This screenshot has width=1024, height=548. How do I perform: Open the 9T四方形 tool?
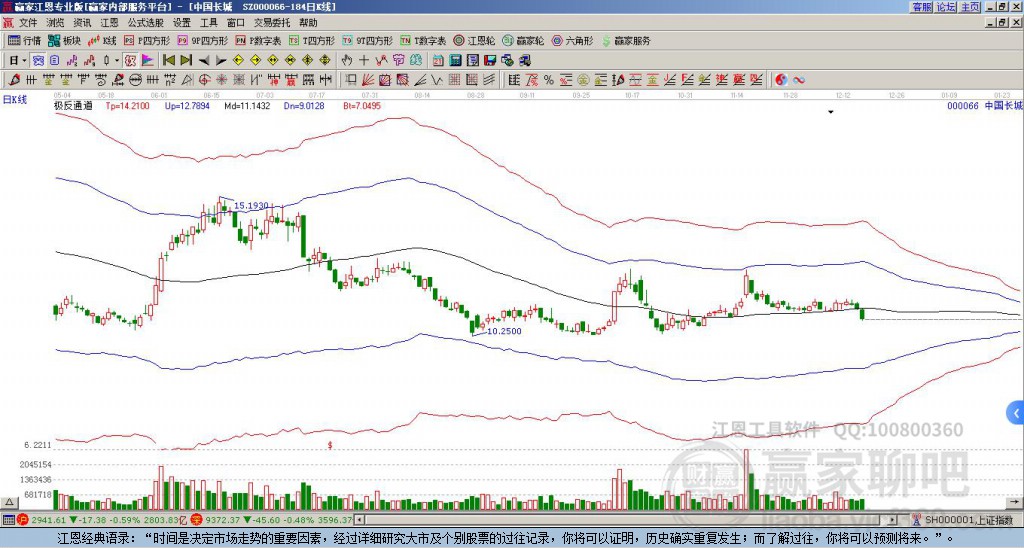[368, 40]
